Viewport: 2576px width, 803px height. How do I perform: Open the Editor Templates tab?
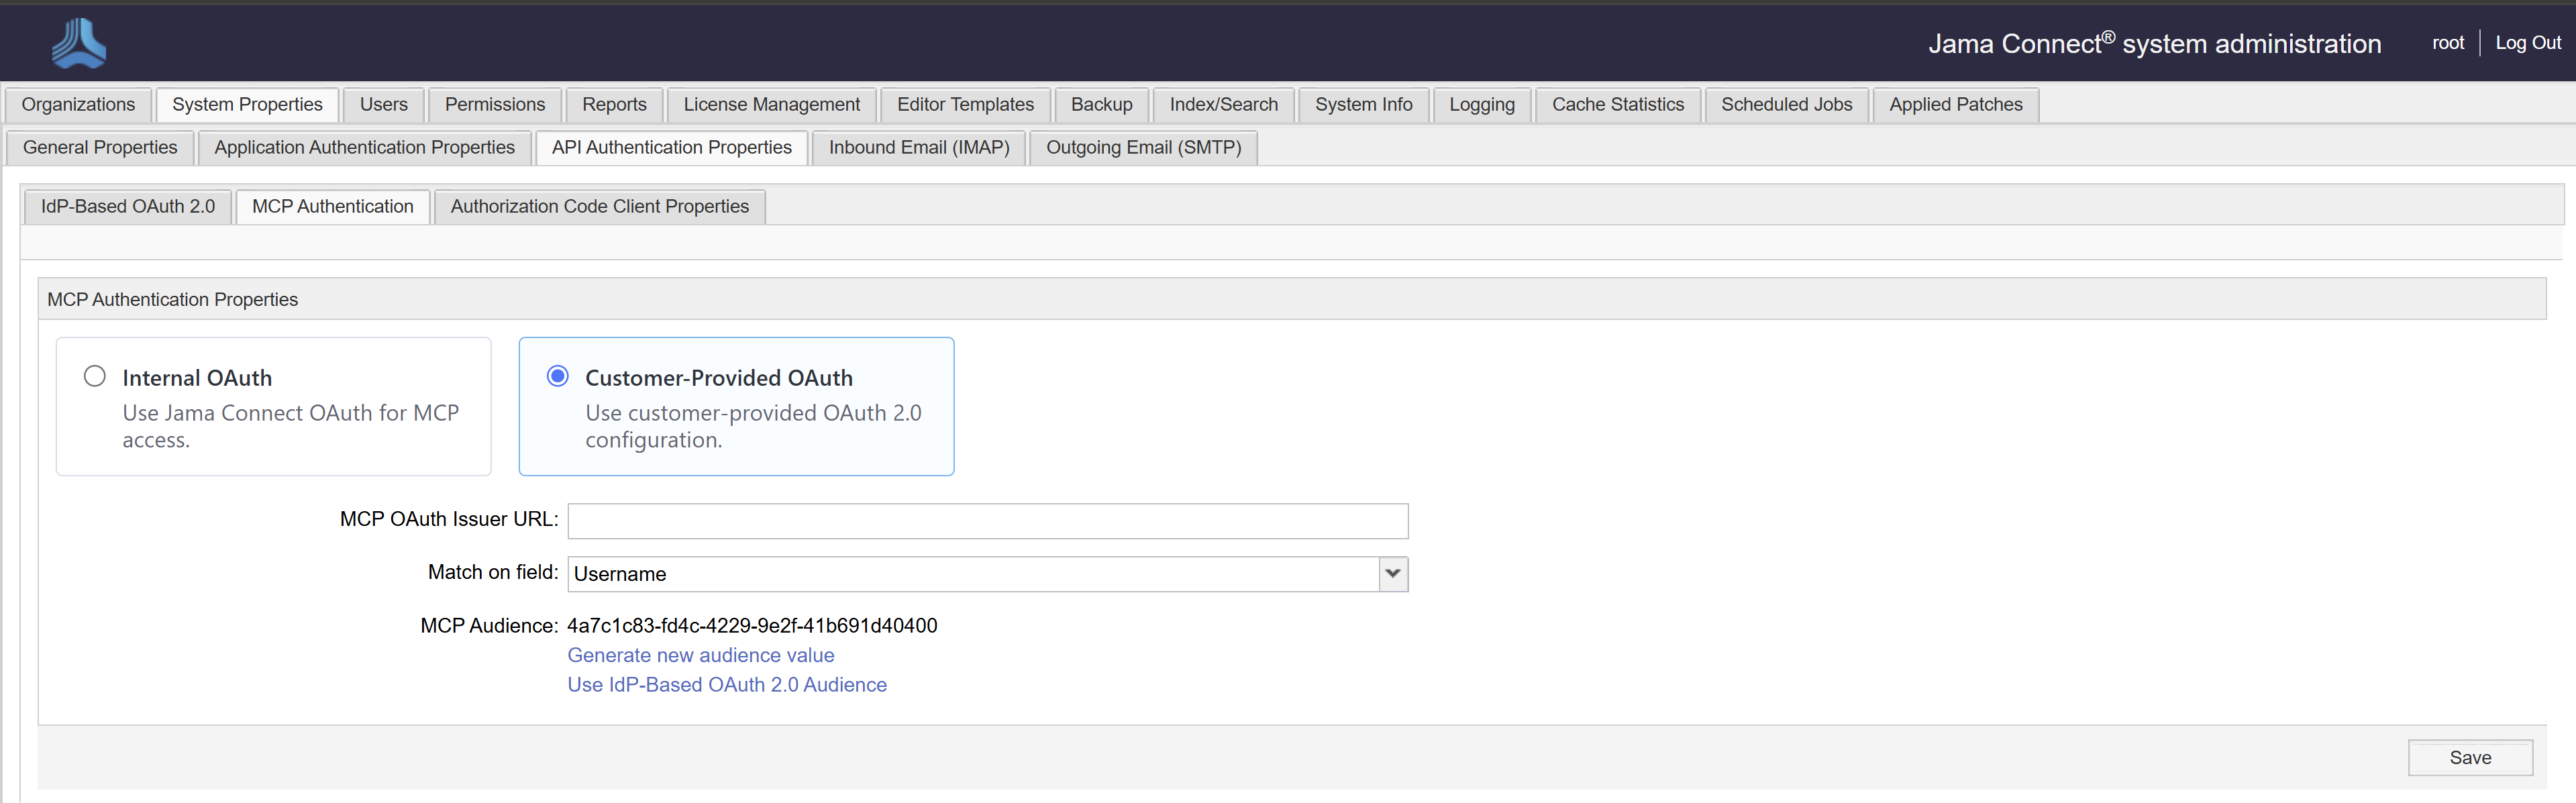pyautogui.click(x=965, y=105)
